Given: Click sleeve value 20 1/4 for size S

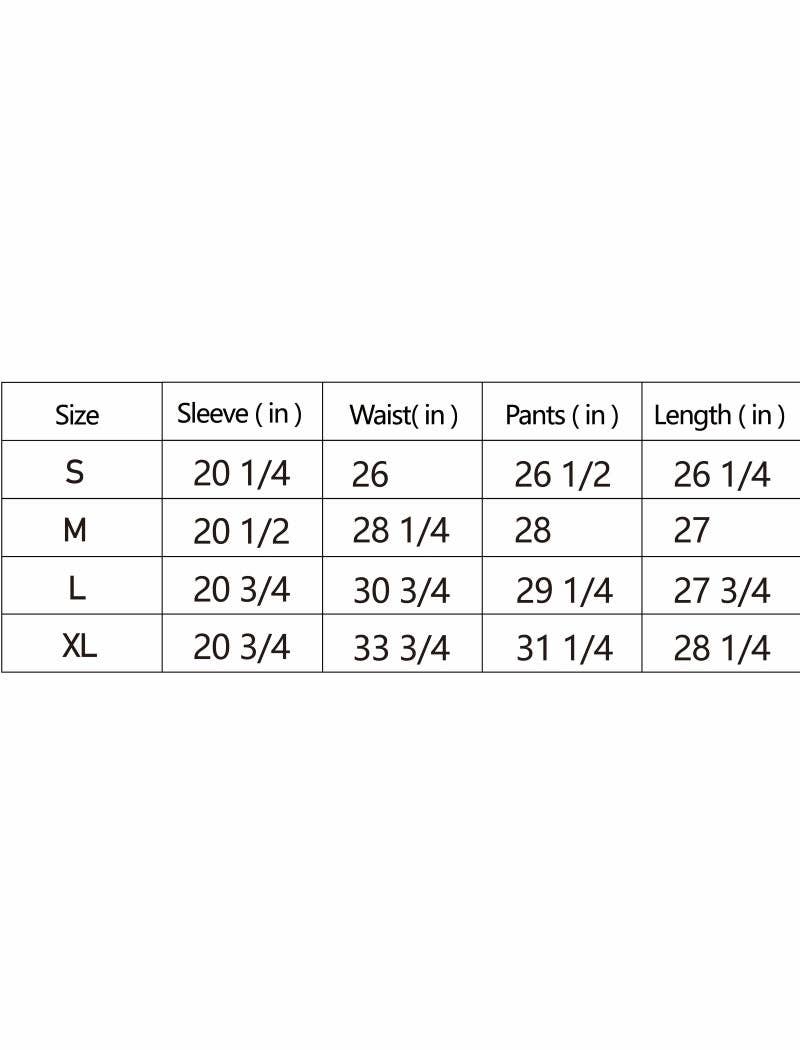Looking at the screenshot, I should pyautogui.click(x=241, y=473).
